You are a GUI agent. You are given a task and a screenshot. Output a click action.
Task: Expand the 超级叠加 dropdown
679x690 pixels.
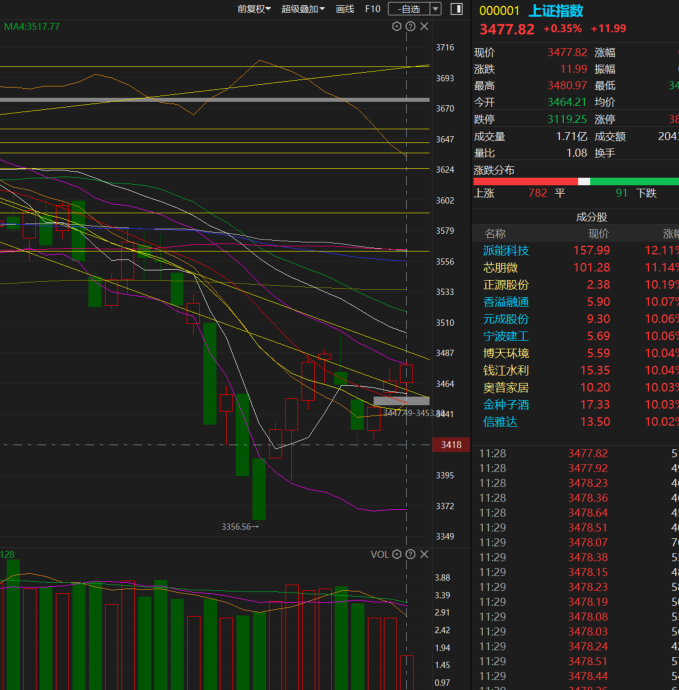303,9
